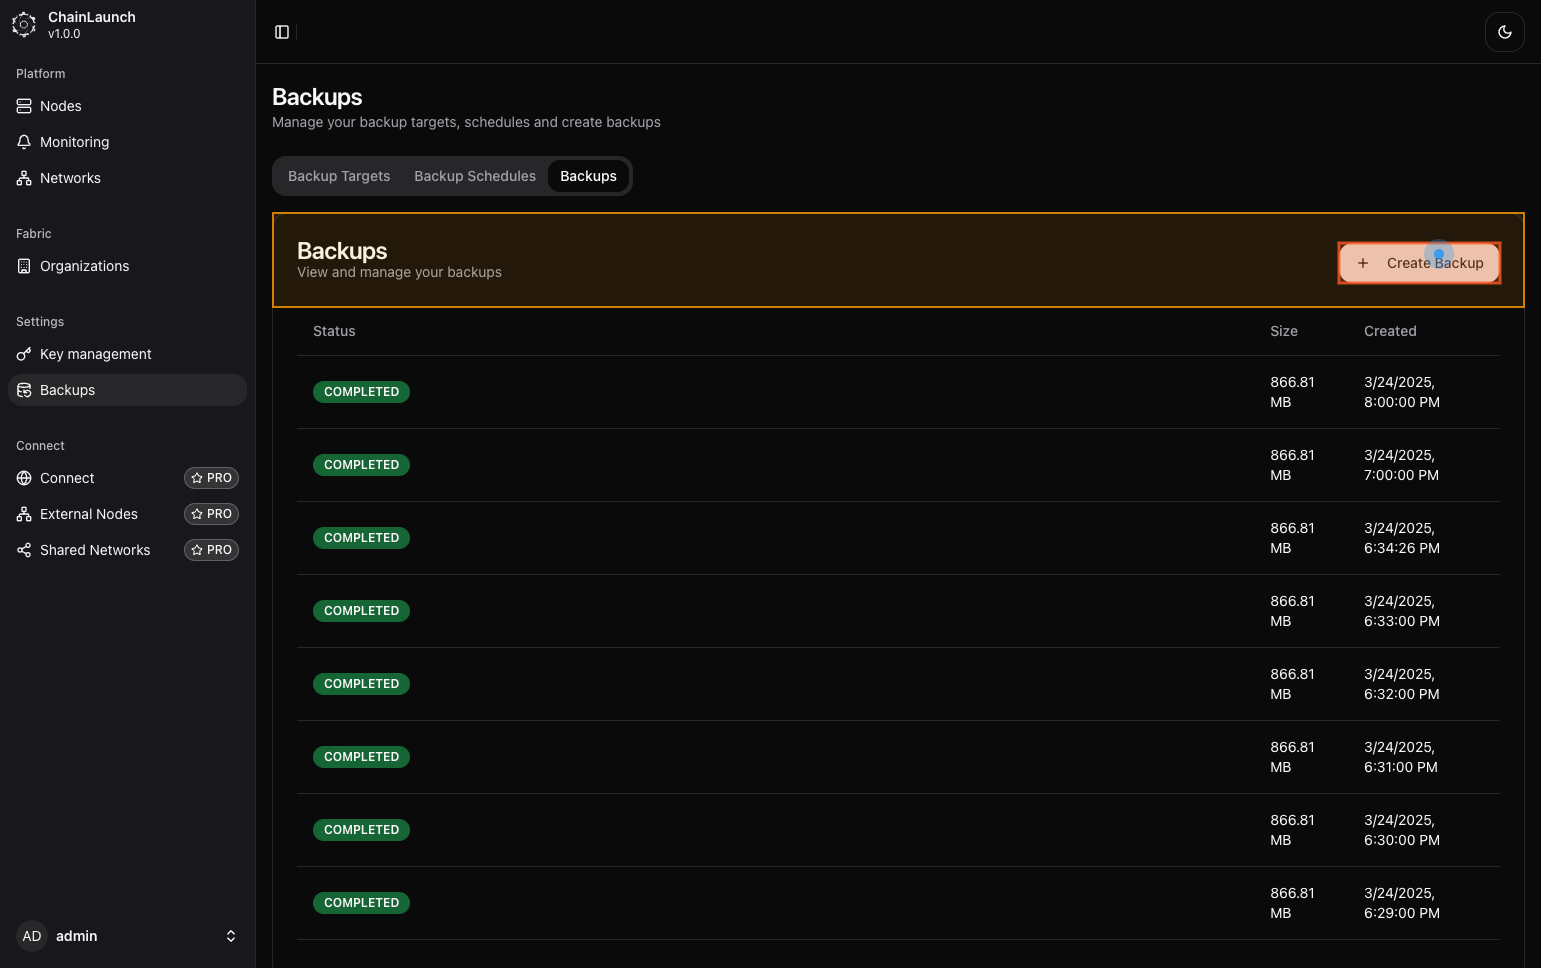Click the admin AD avatar

point(32,936)
